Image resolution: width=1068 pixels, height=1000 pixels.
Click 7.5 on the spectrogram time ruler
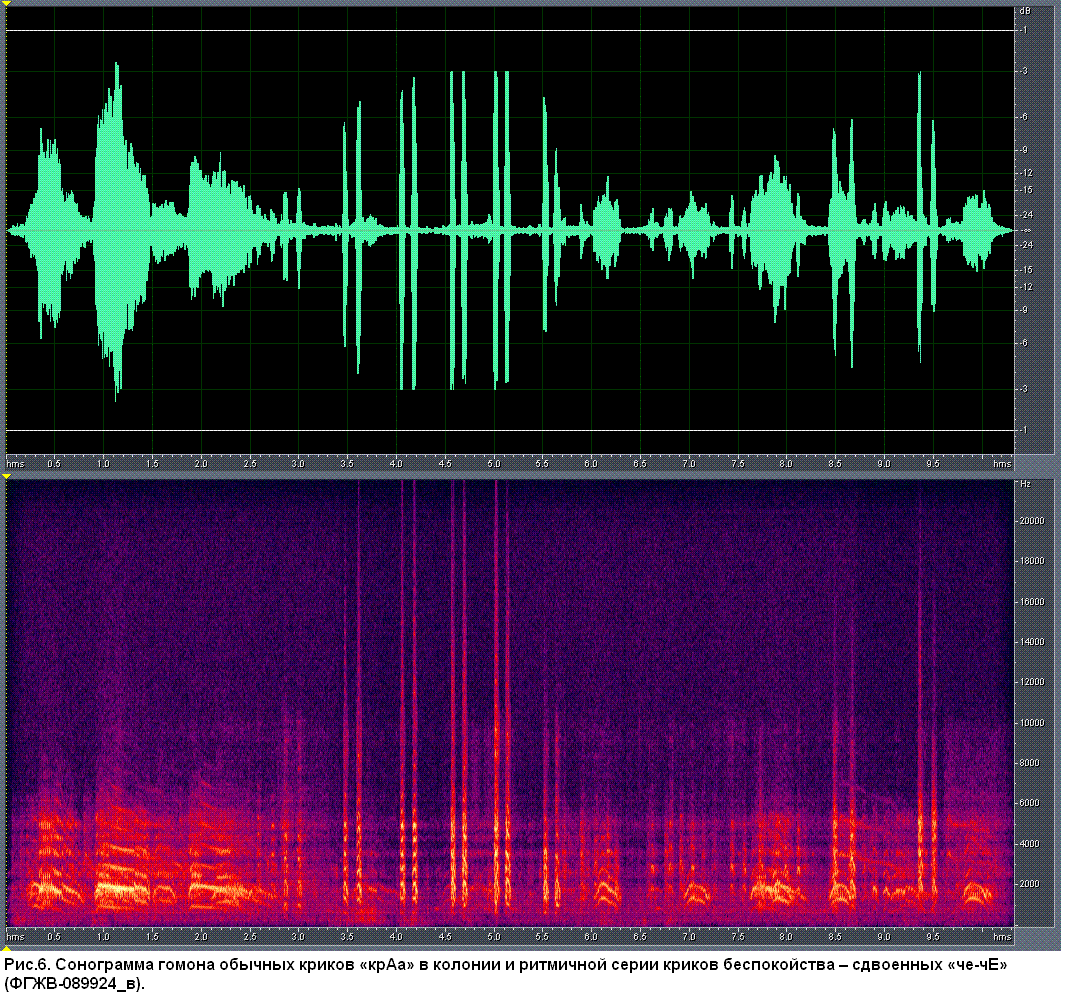738,937
